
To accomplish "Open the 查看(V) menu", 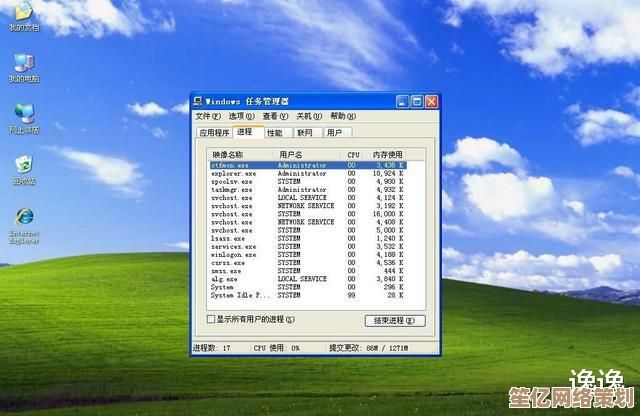I will [275, 116].
